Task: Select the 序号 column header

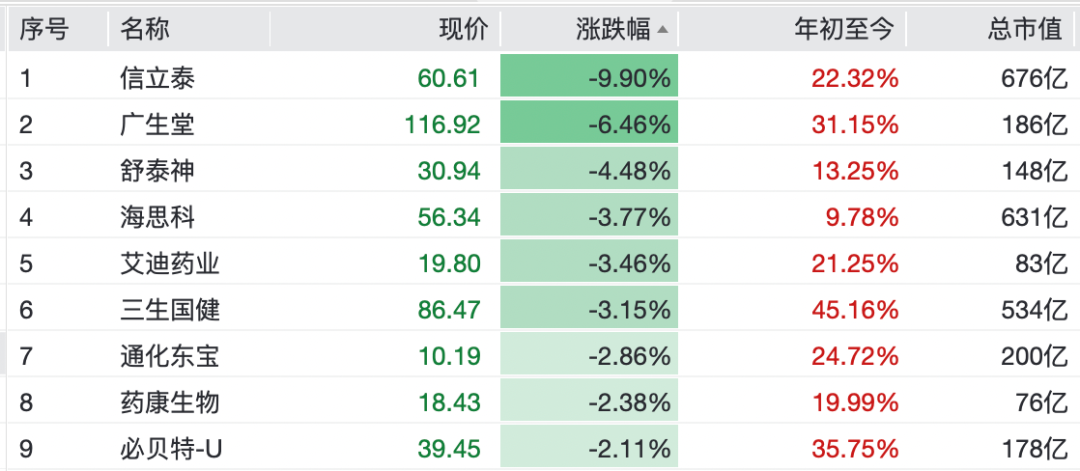Action: click(45, 30)
